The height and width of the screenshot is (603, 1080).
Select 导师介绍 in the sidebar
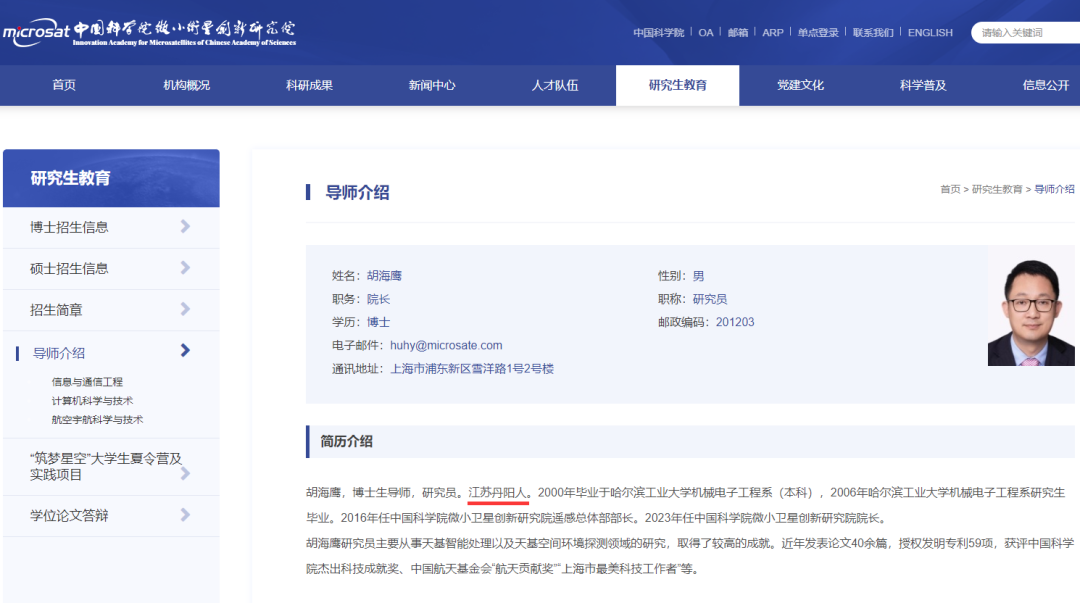[59, 354]
